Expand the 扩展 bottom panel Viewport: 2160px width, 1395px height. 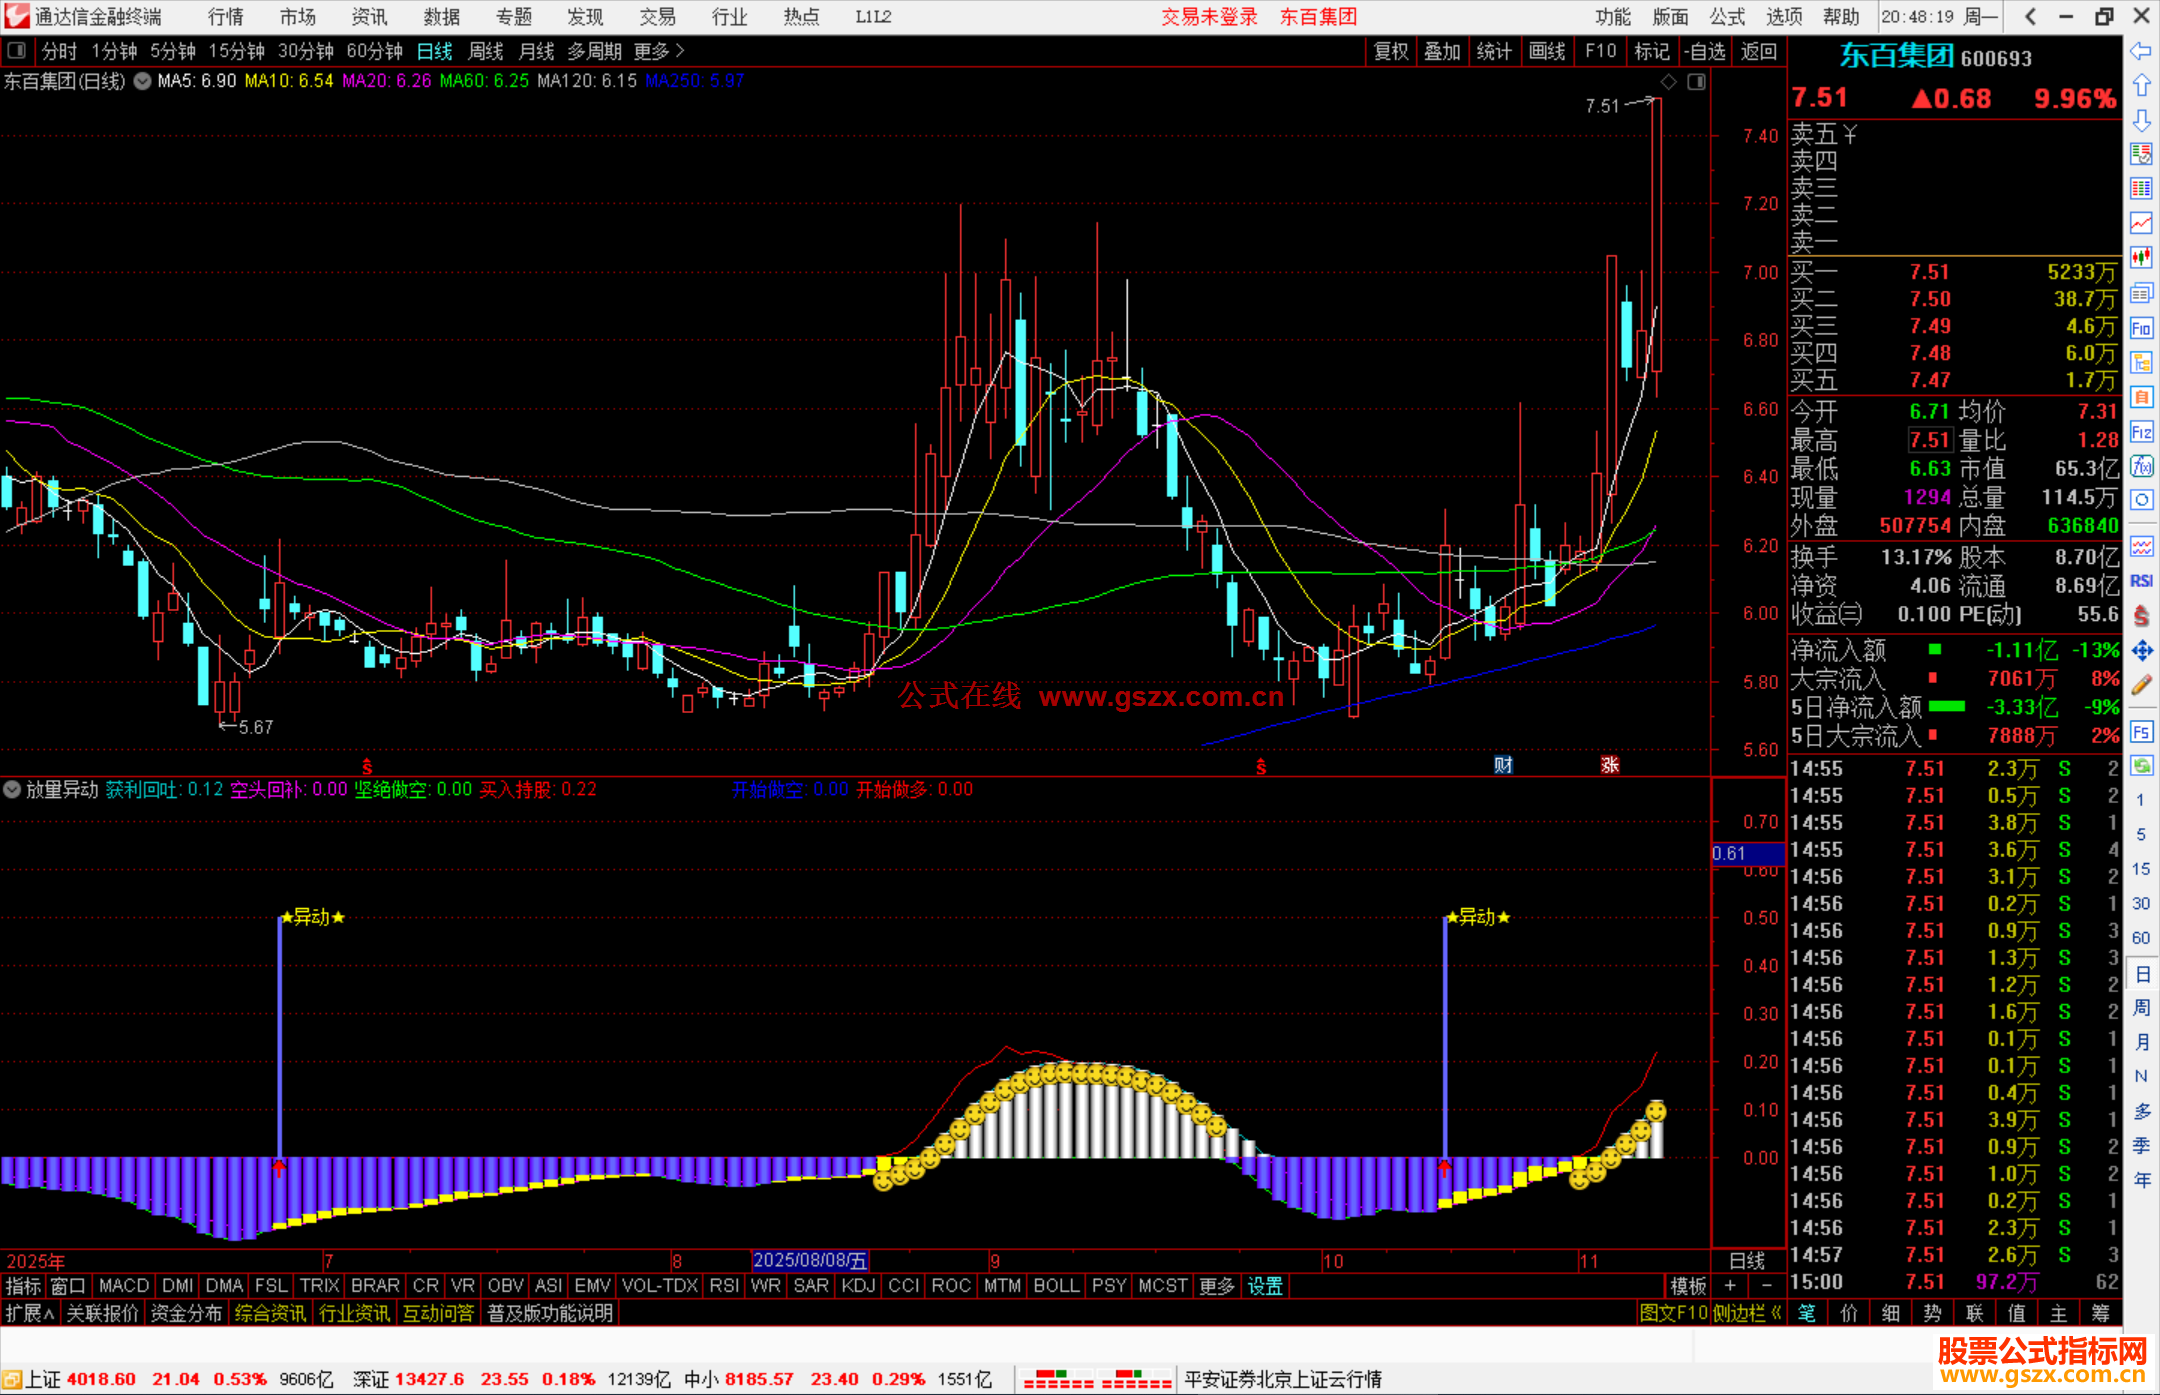(x=29, y=1313)
